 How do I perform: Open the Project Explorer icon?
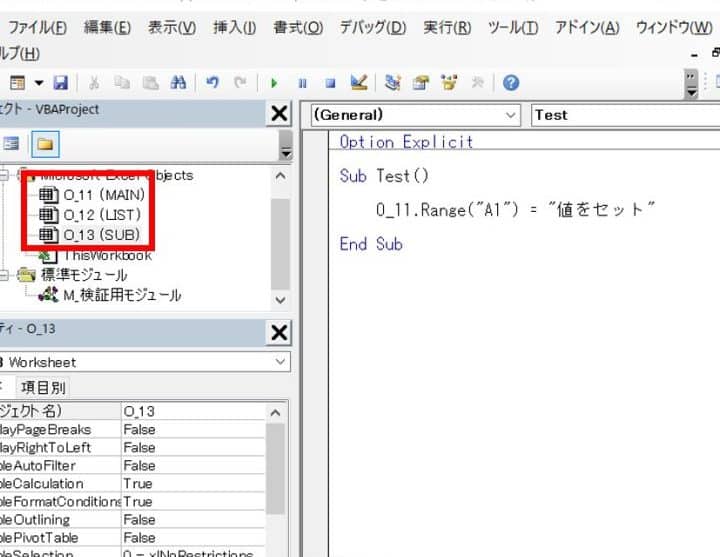click(x=393, y=83)
